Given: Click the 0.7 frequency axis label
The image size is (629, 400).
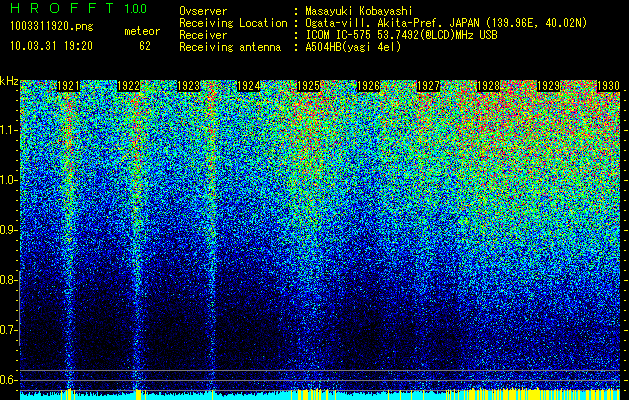Looking at the screenshot, I should click(x=8, y=330).
